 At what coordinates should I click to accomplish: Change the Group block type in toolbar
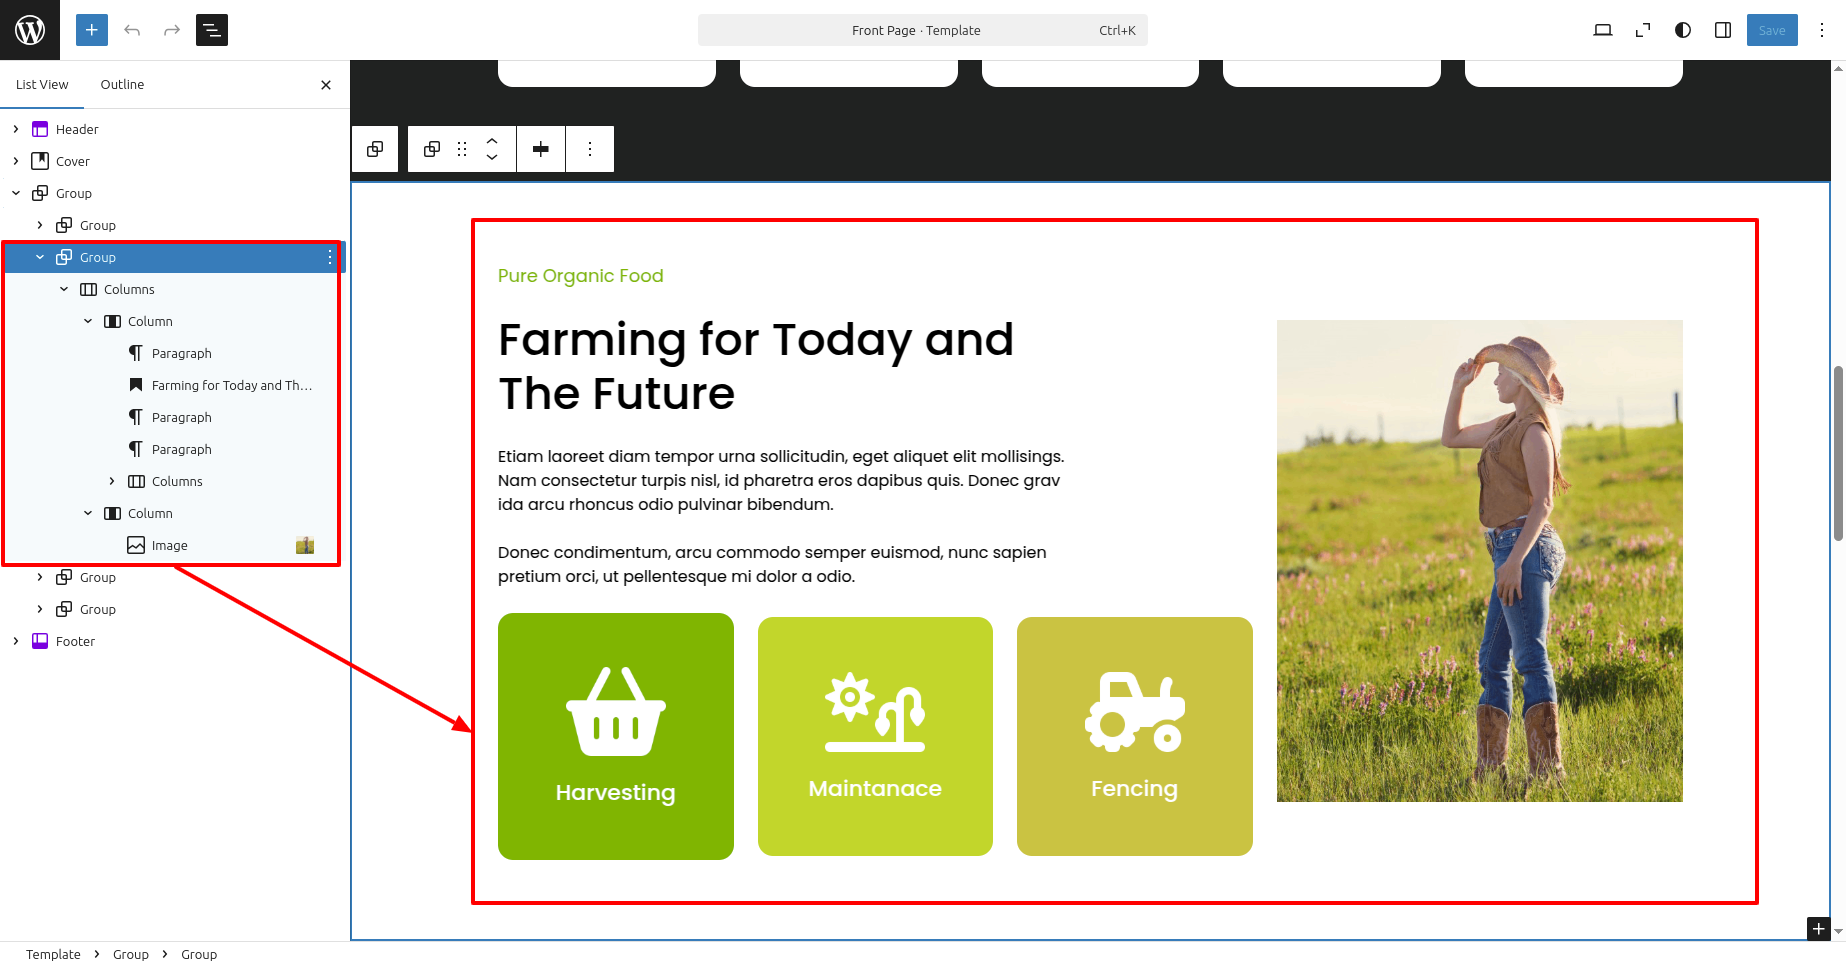click(x=432, y=149)
